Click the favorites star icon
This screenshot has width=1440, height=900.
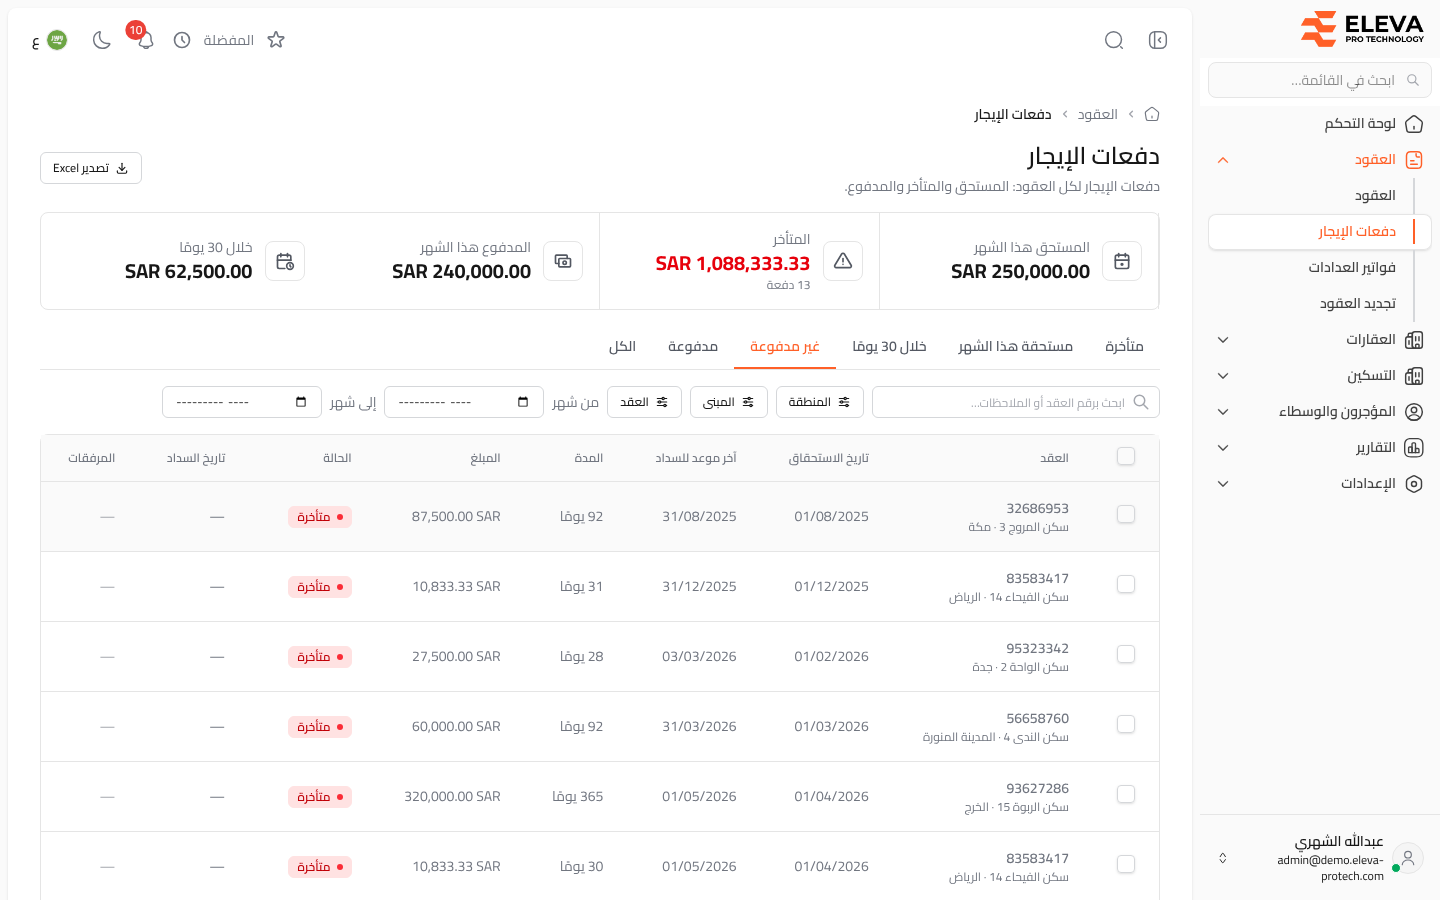click(276, 40)
